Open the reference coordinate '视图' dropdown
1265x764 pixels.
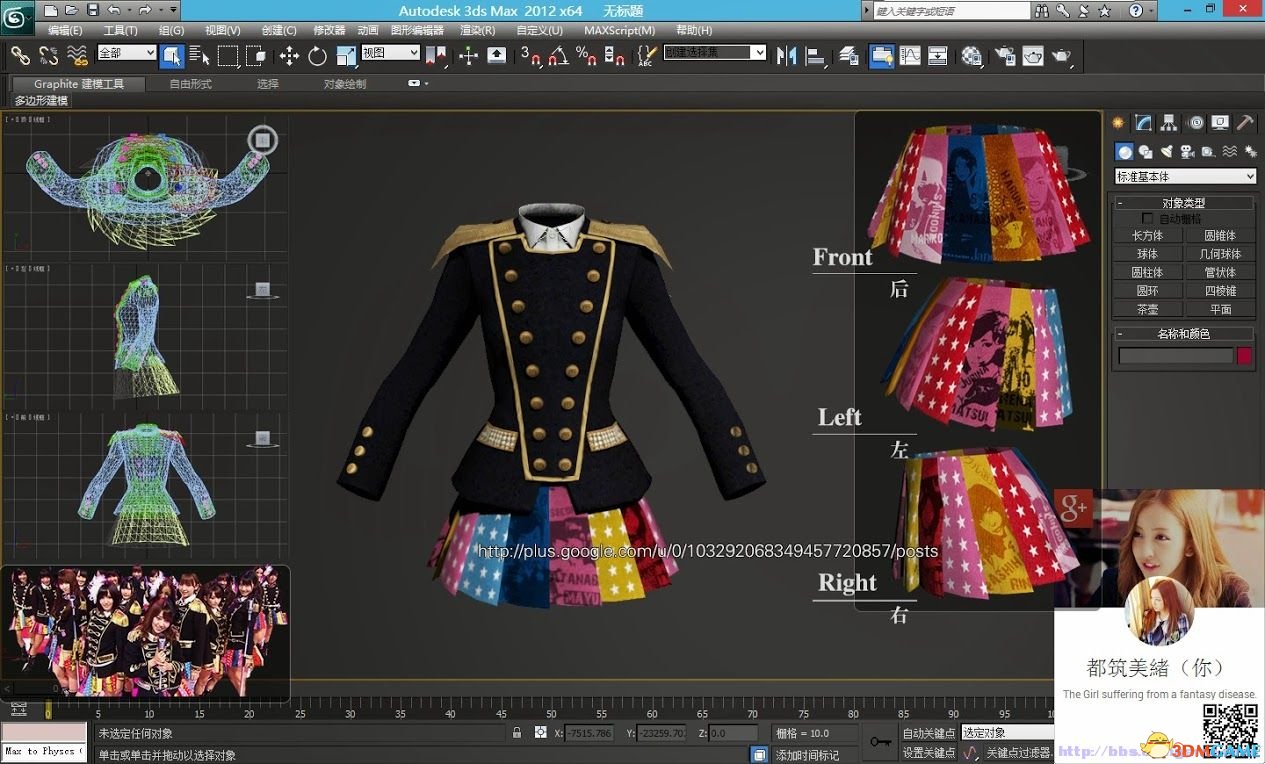pos(390,52)
